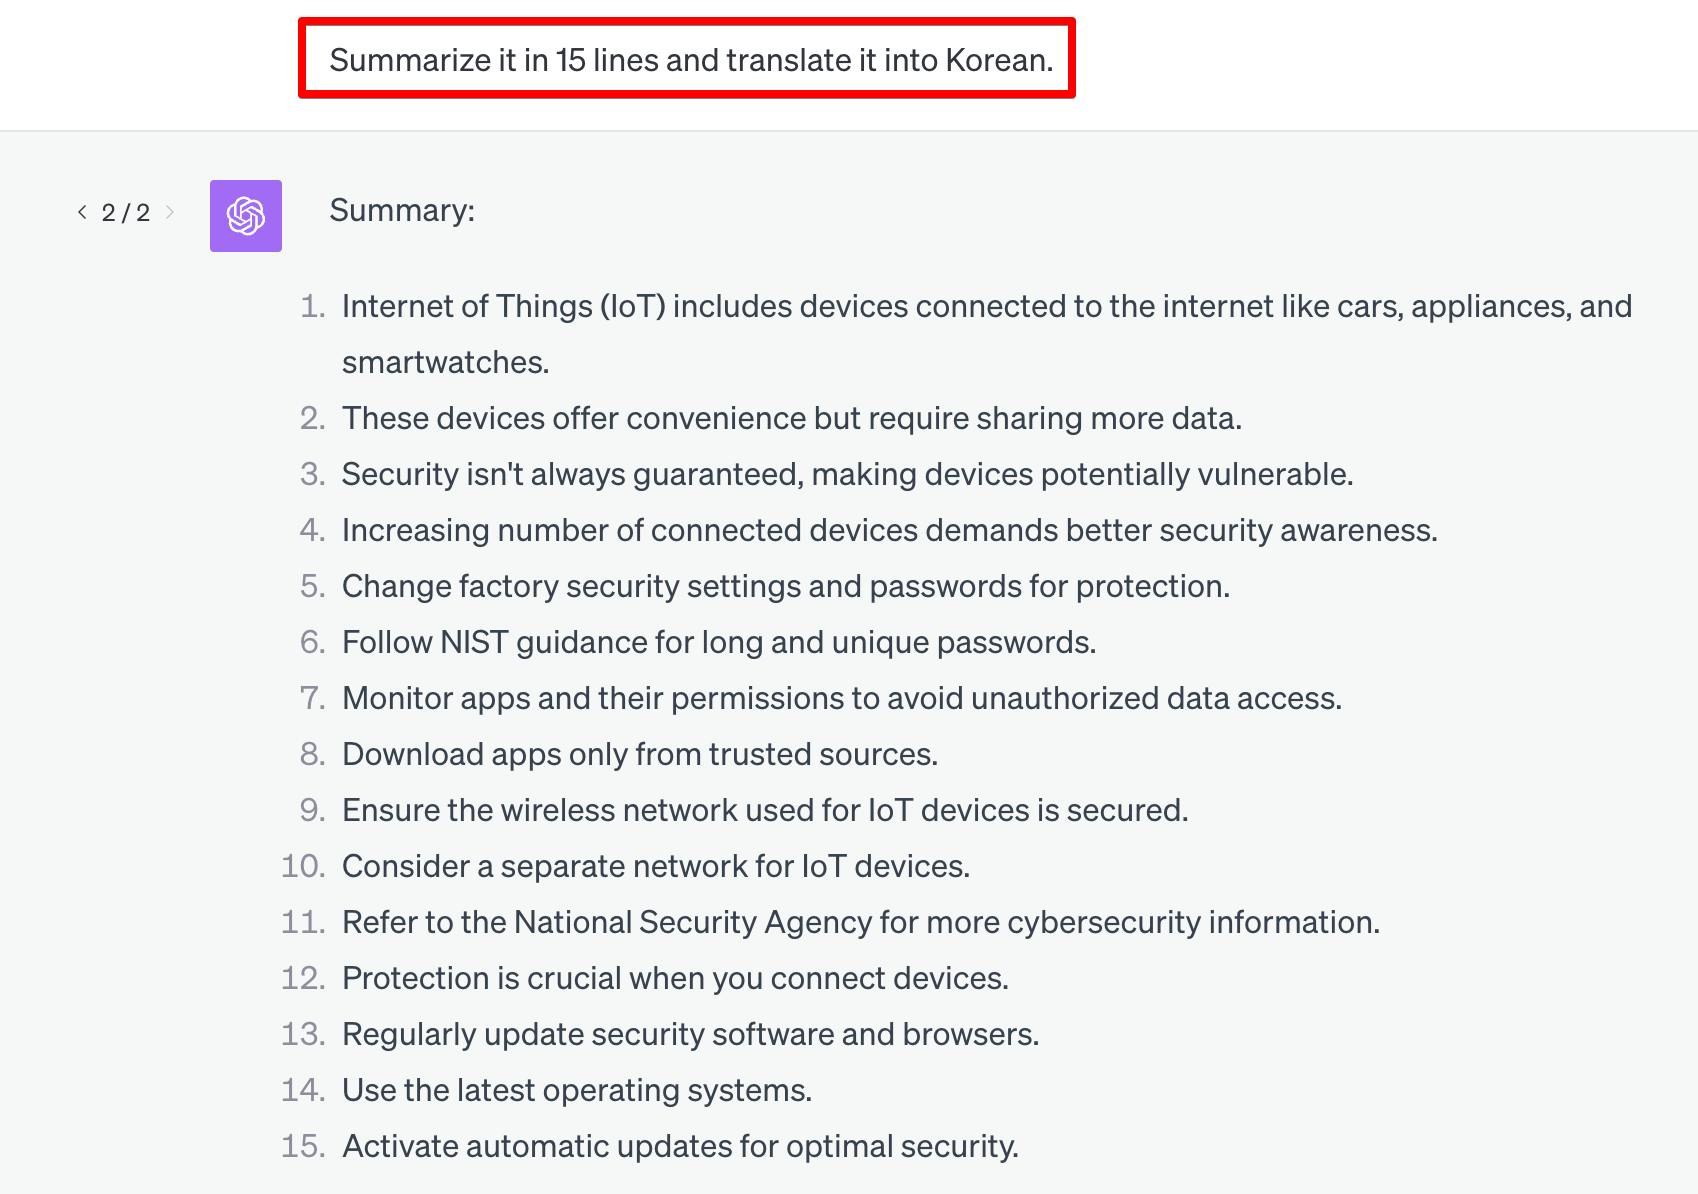
Task: Go to the previous response version
Action: 82,212
